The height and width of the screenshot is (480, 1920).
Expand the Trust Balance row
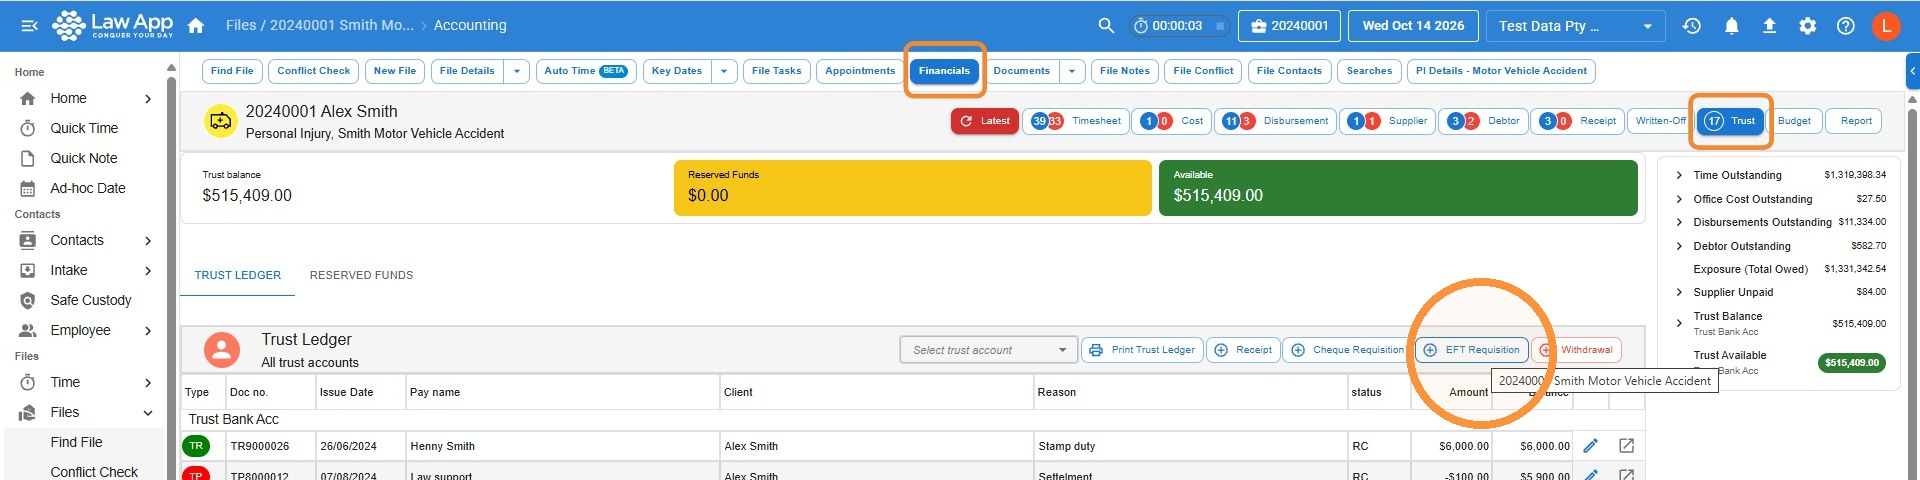[x=1679, y=323]
